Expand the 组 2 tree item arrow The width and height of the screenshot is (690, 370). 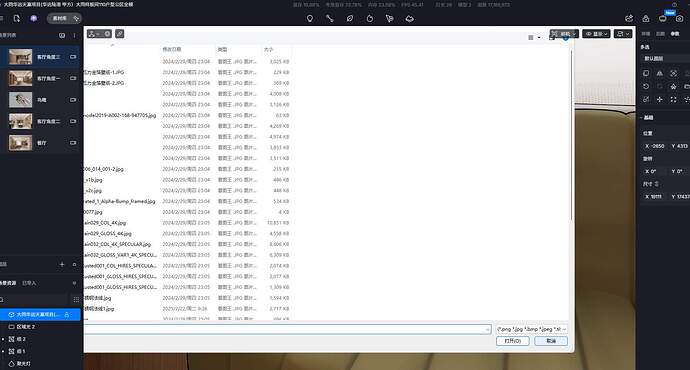click(x=3, y=339)
